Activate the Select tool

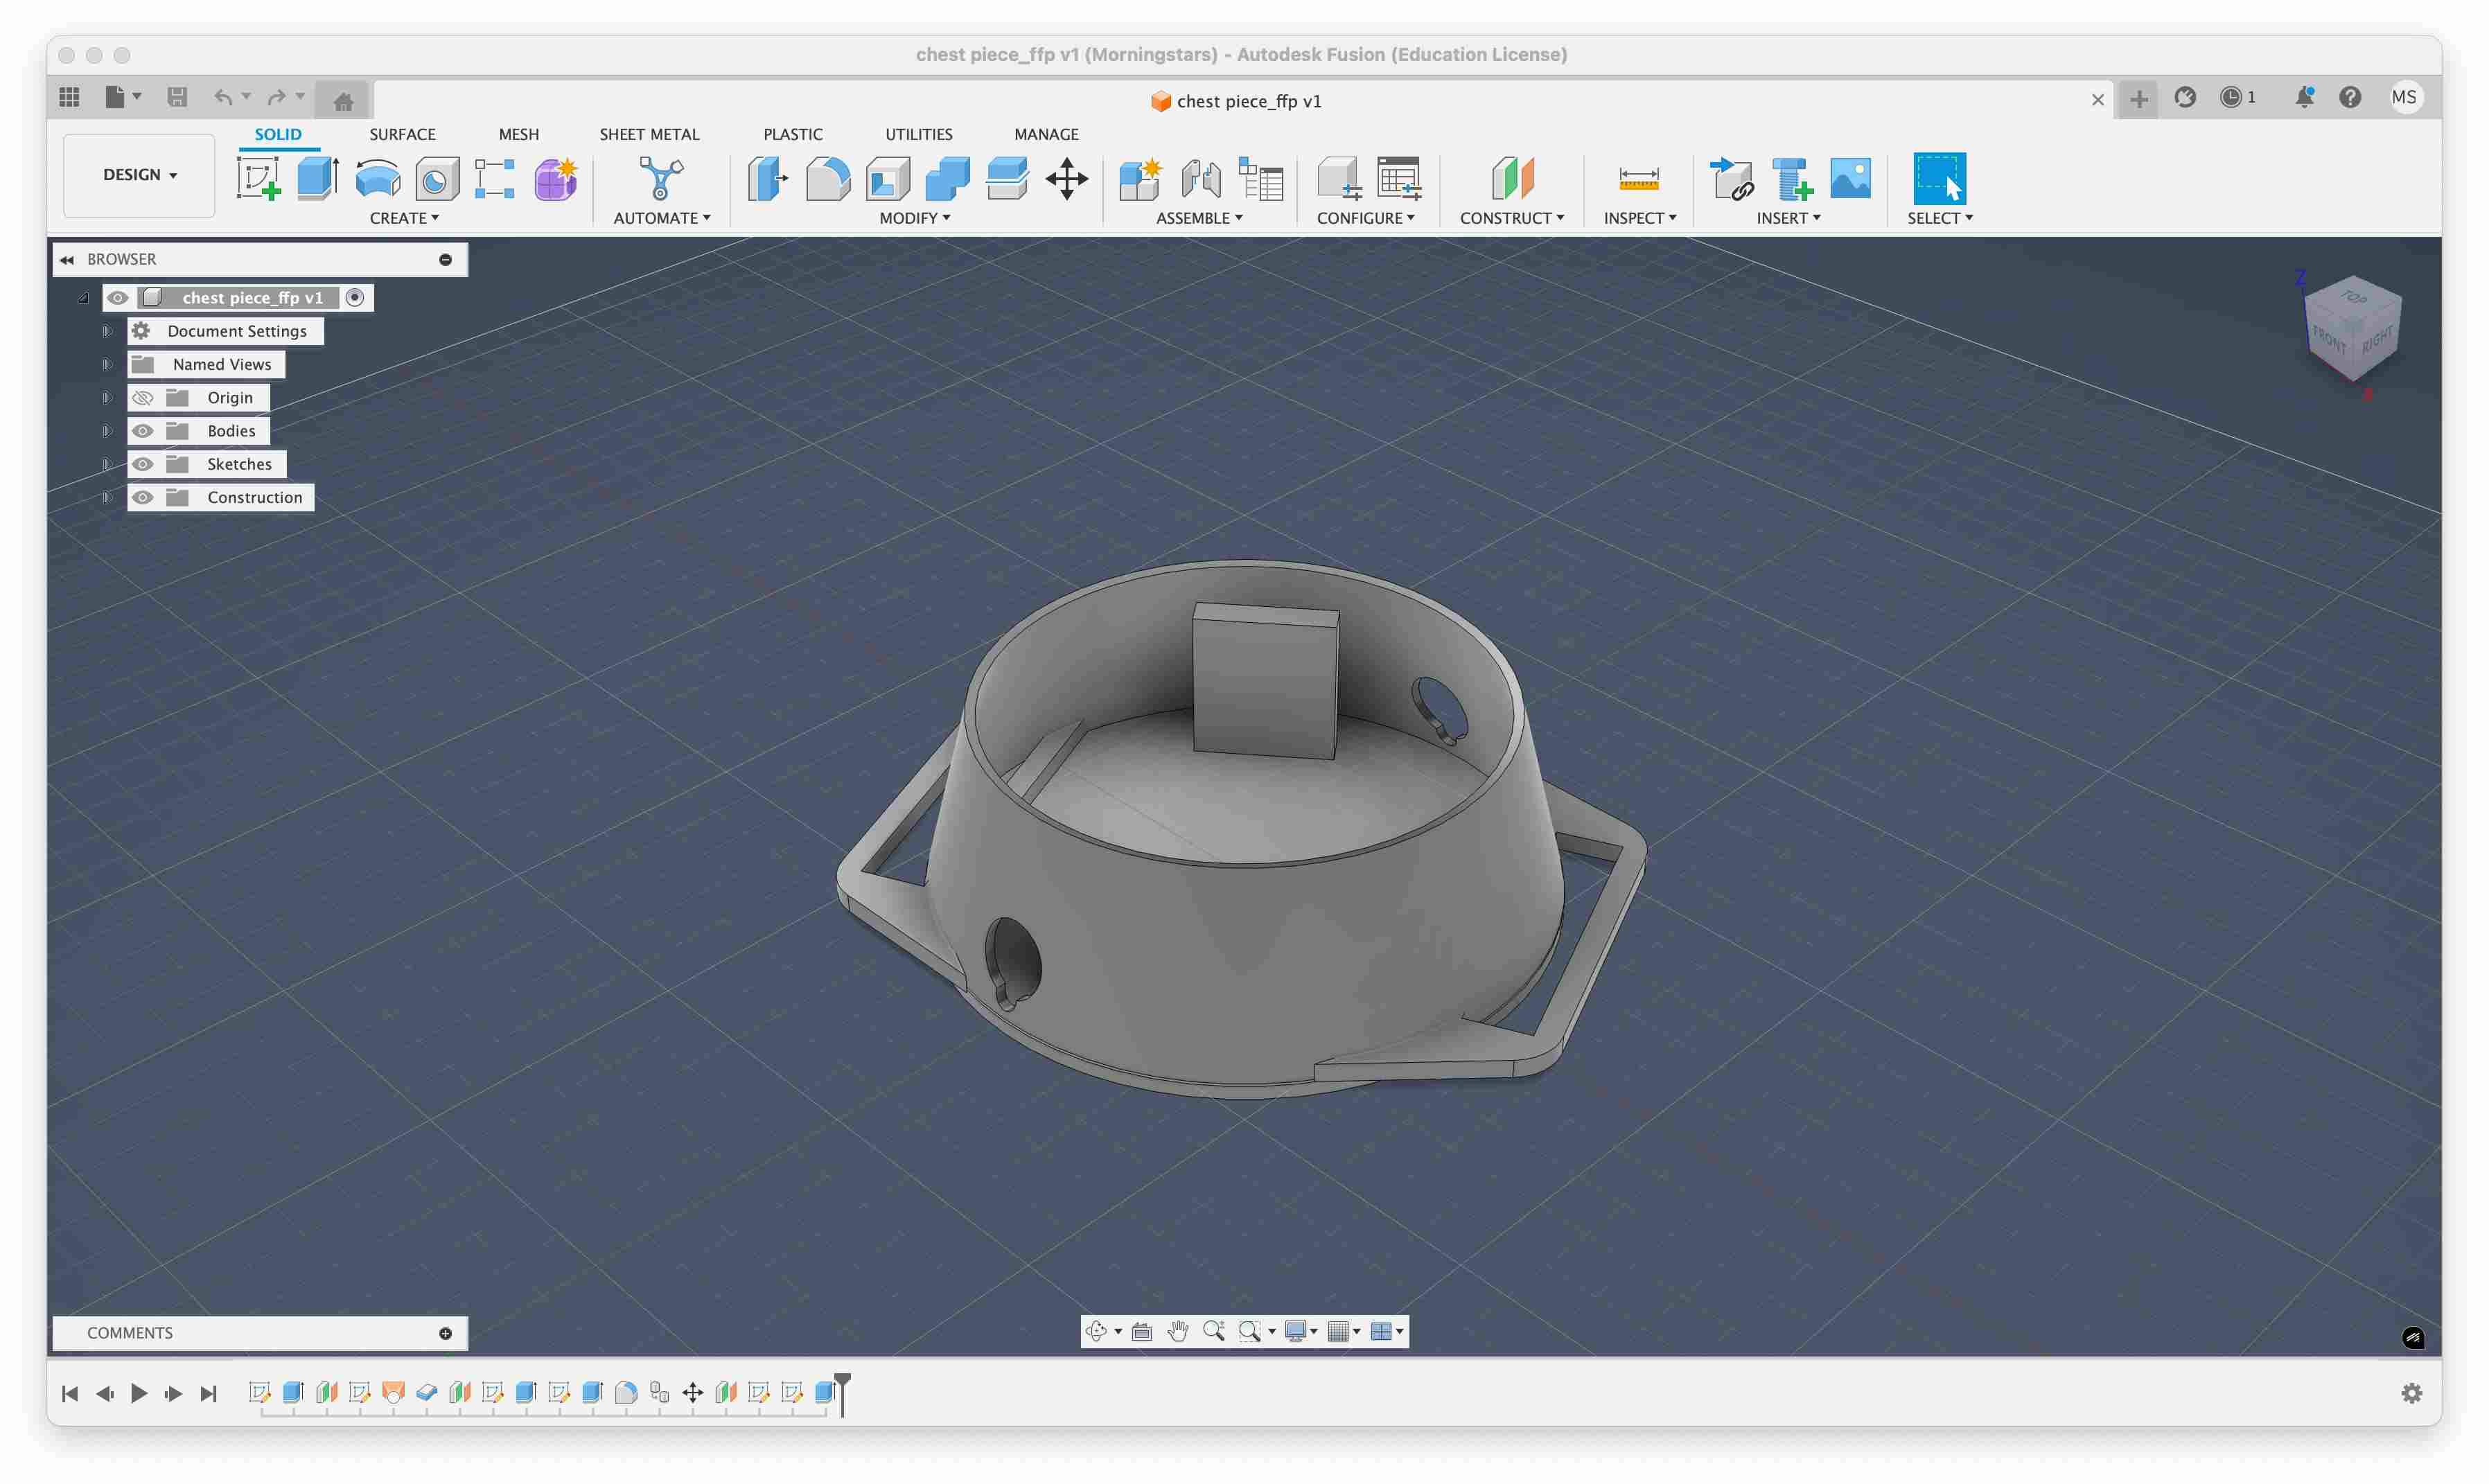(1940, 179)
